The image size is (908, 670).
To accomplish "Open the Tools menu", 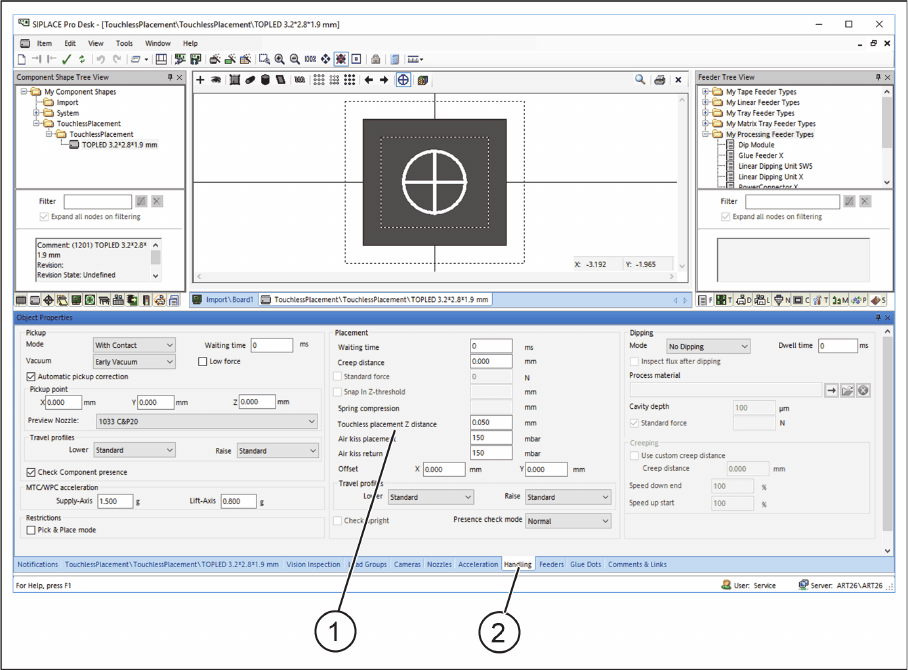I will coord(124,44).
